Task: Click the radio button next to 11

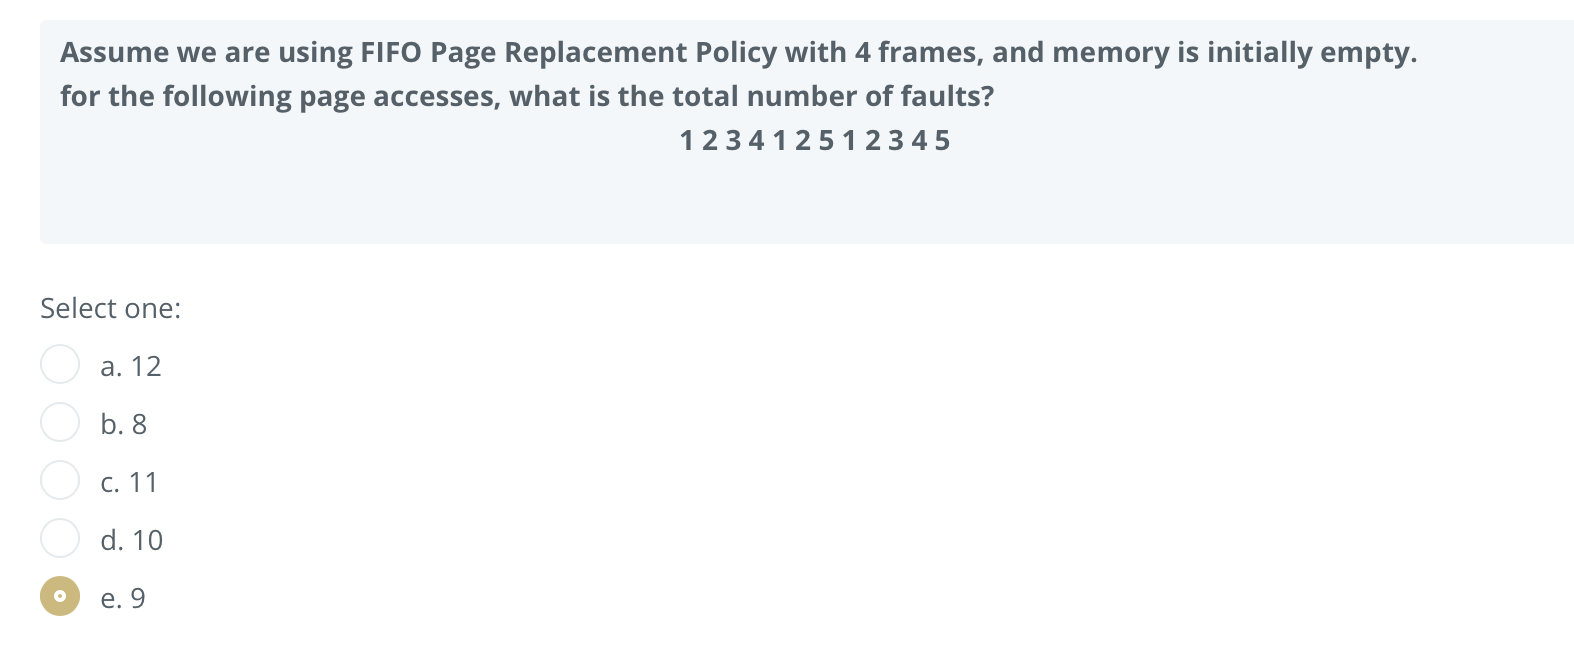Action: point(60,480)
